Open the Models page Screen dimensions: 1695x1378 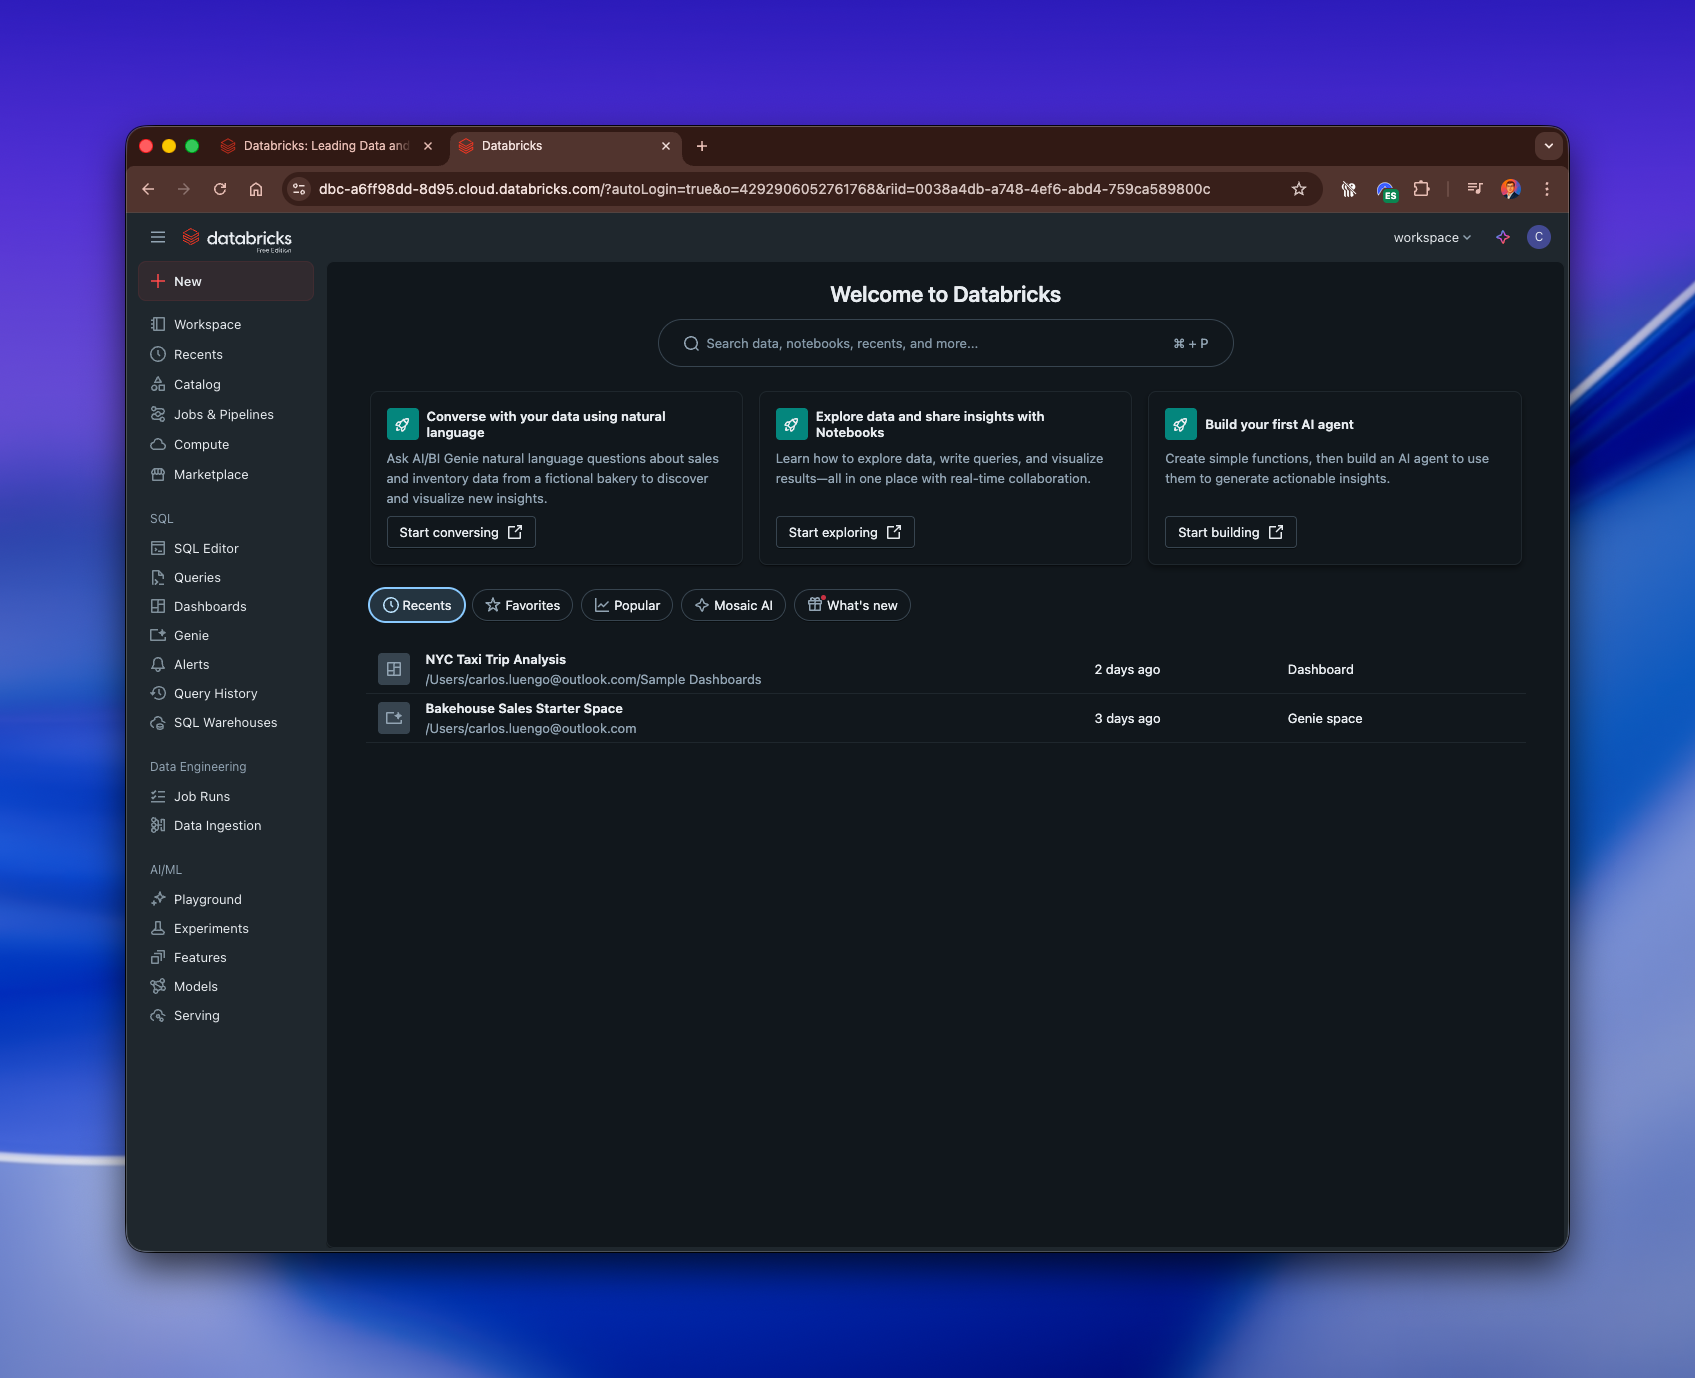point(195,986)
